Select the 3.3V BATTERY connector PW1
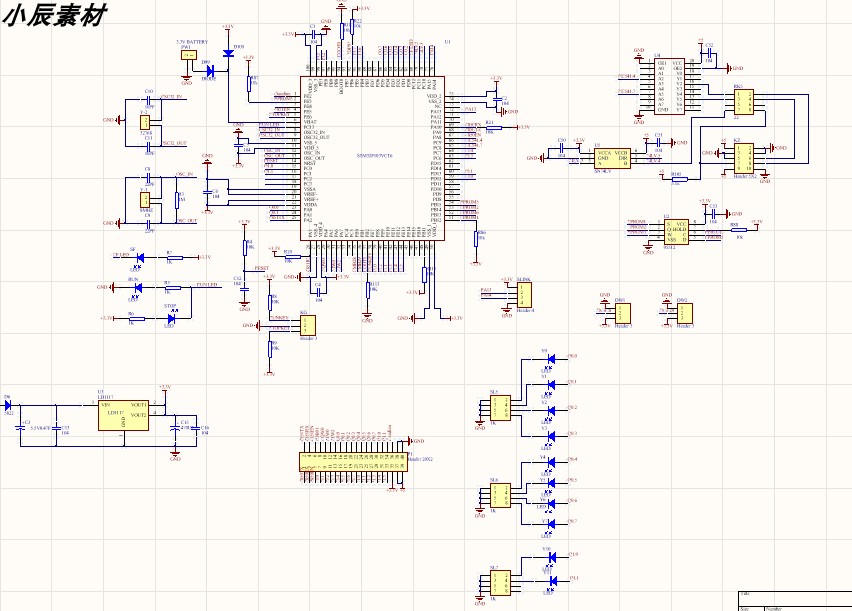 point(189,55)
